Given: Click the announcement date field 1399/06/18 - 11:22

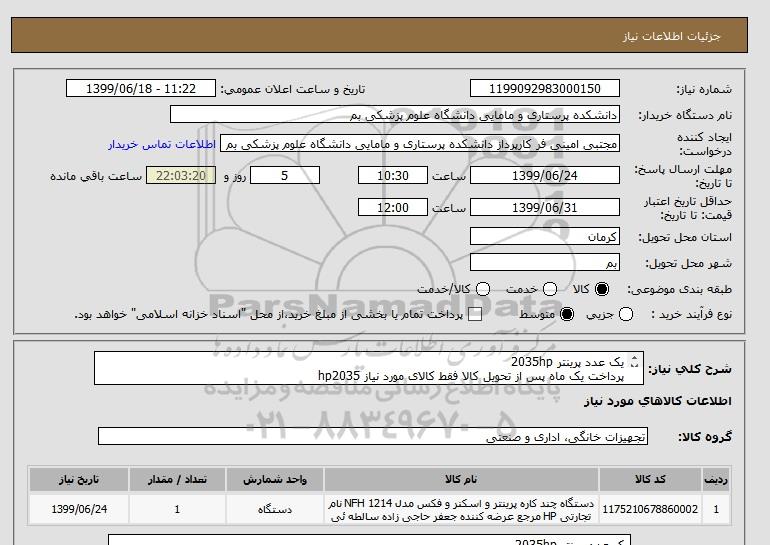Looking at the screenshot, I should 140,88.
